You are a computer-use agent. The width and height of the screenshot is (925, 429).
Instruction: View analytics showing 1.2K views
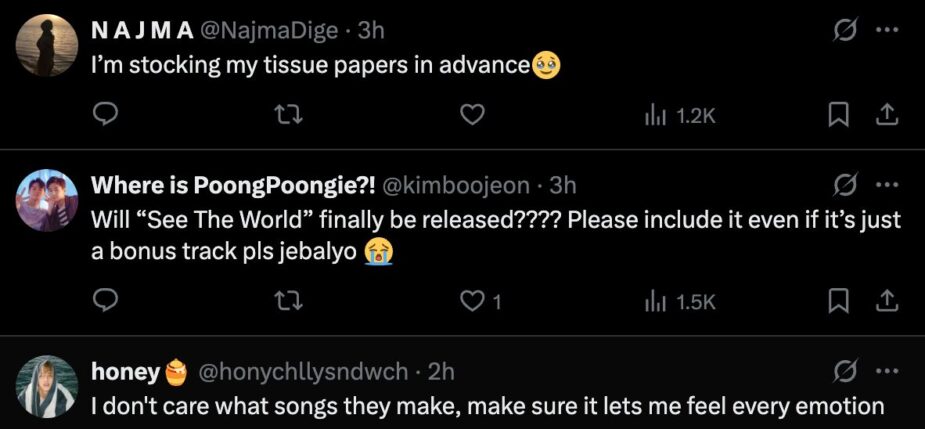pyautogui.click(x=680, y=116)
